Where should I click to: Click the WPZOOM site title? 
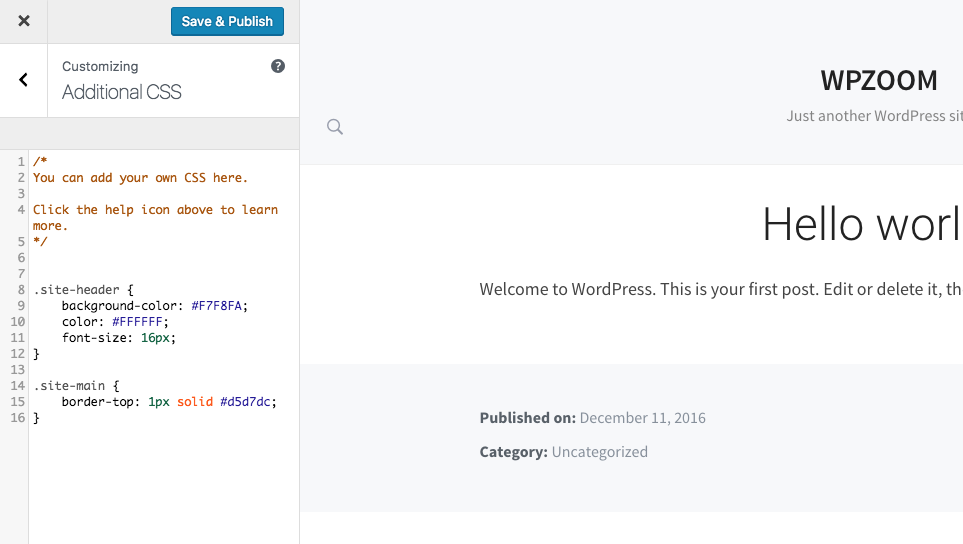[879, 80]
